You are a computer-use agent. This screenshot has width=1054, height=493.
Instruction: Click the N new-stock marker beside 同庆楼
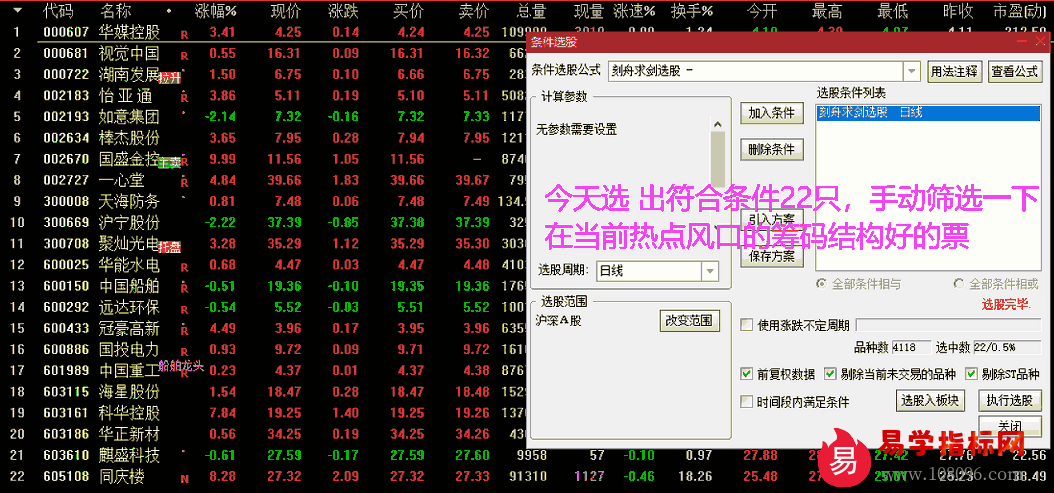coord(184,480)
